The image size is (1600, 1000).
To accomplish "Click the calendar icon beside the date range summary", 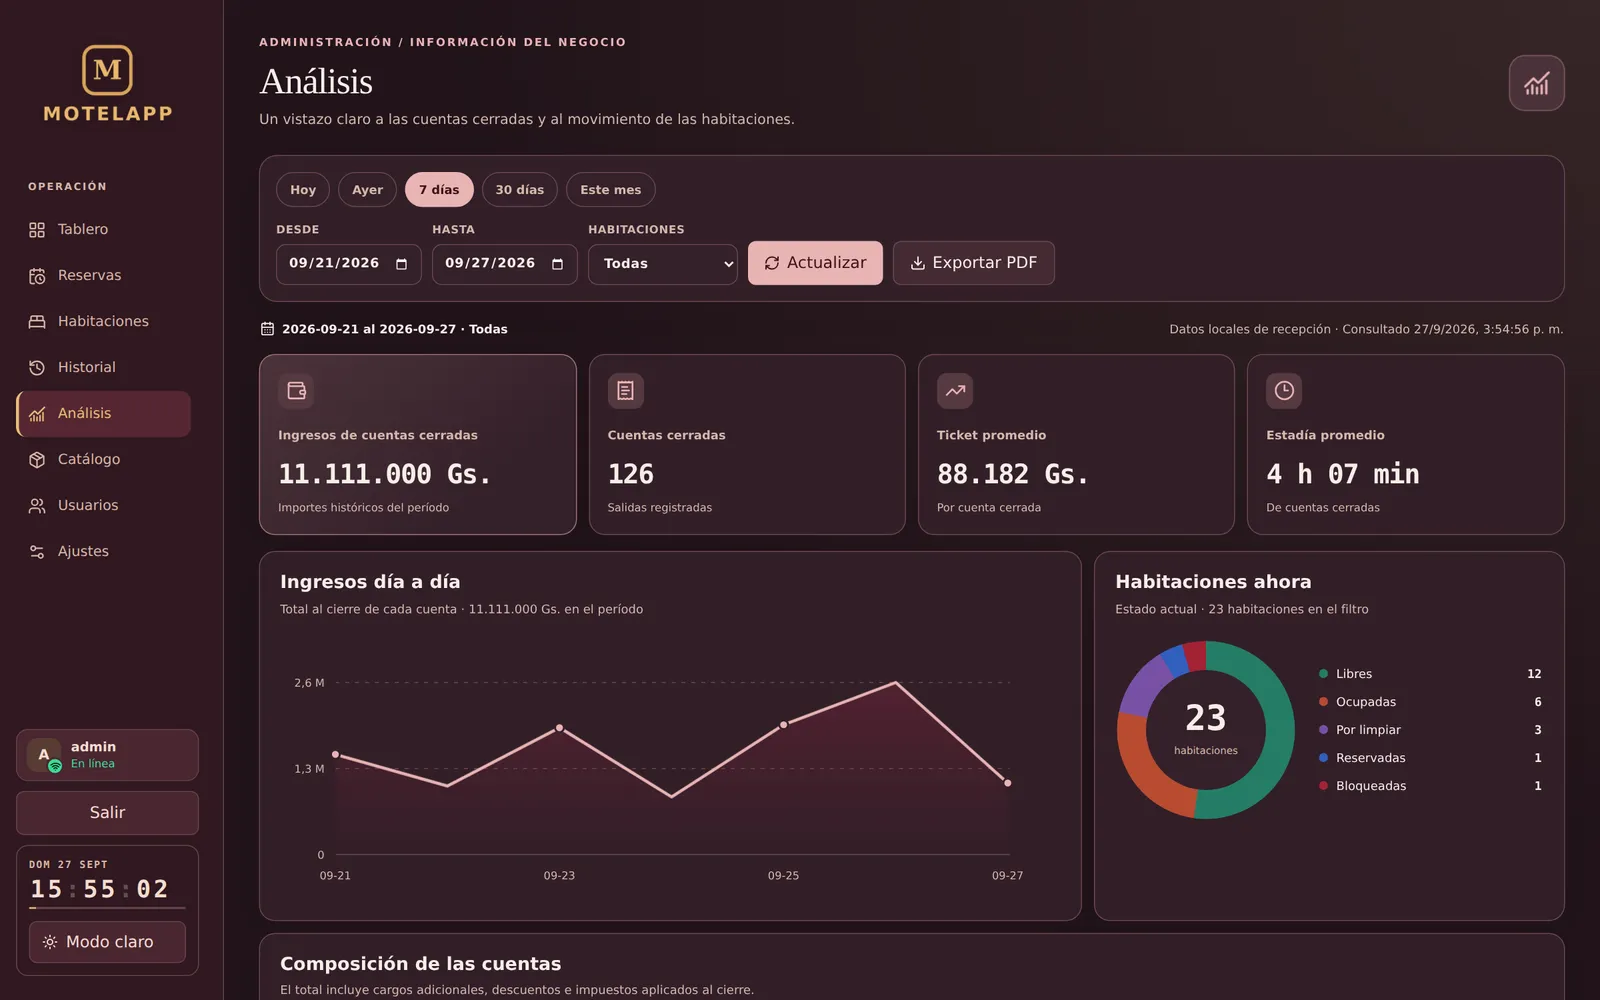I will coord(267,329).
